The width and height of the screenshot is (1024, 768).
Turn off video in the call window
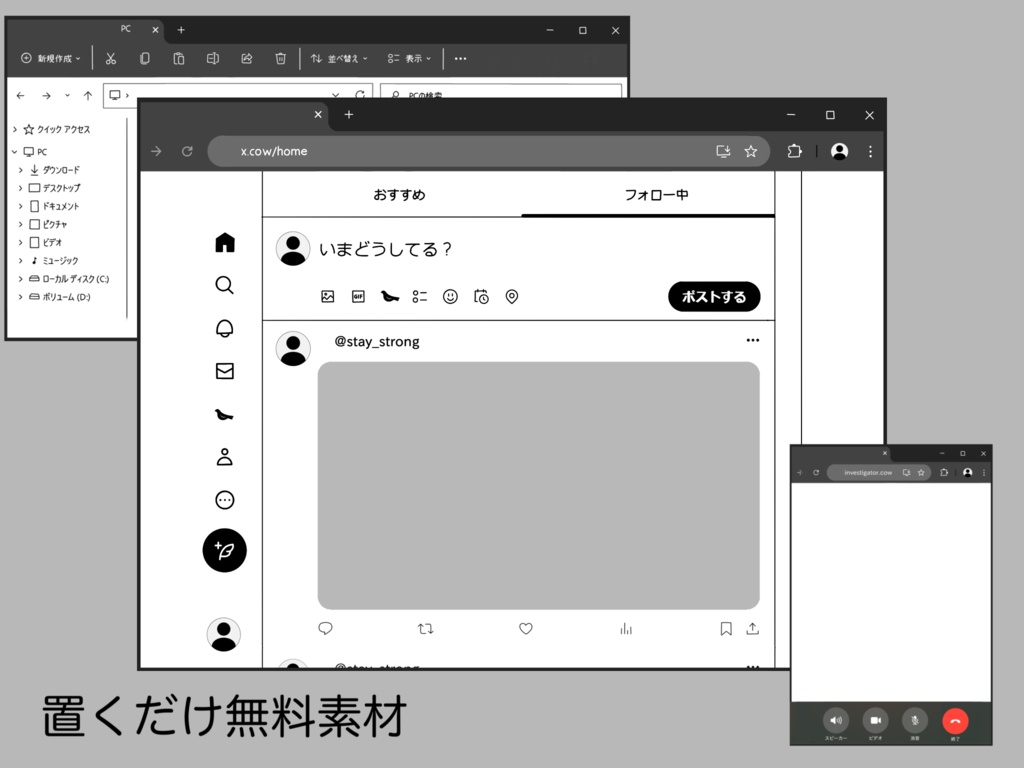point(875,720)
